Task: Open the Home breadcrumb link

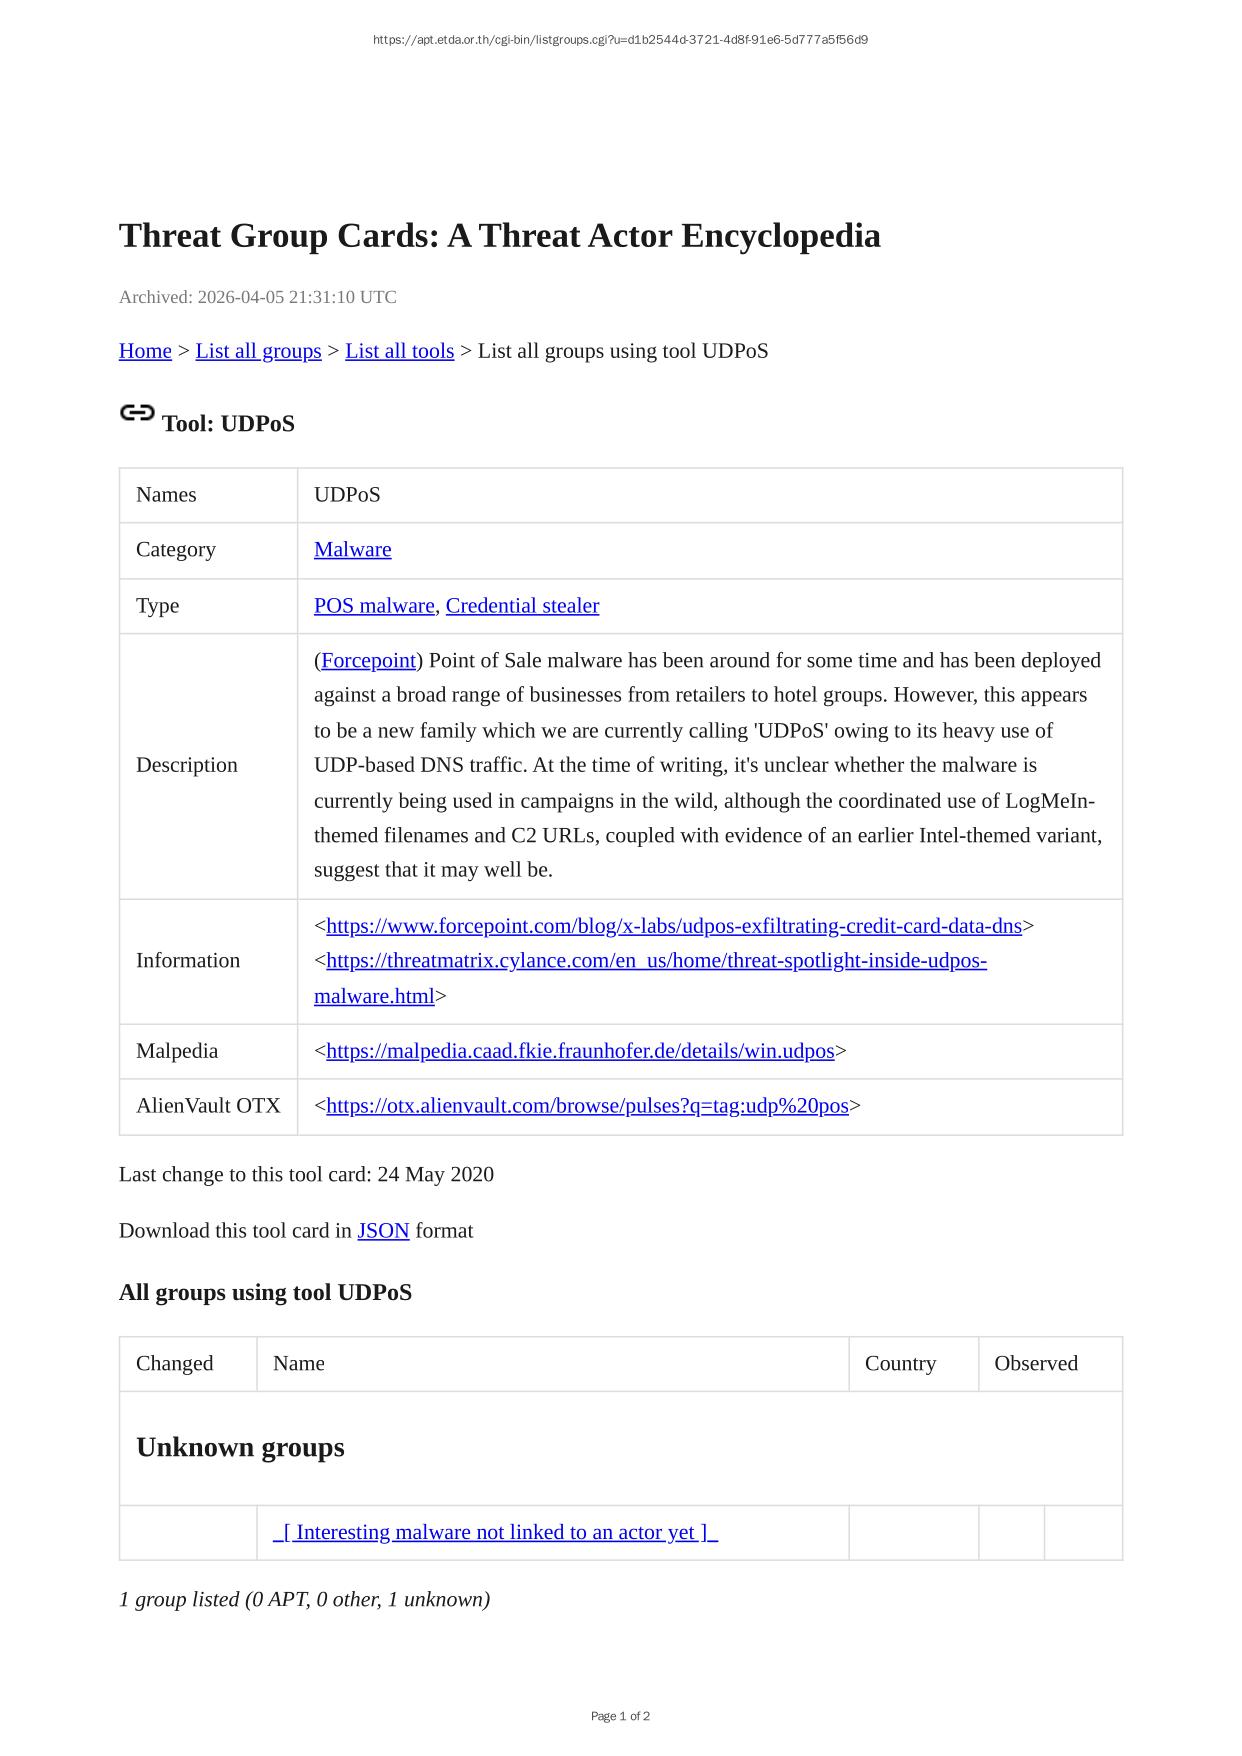Action: coord(145,351)
